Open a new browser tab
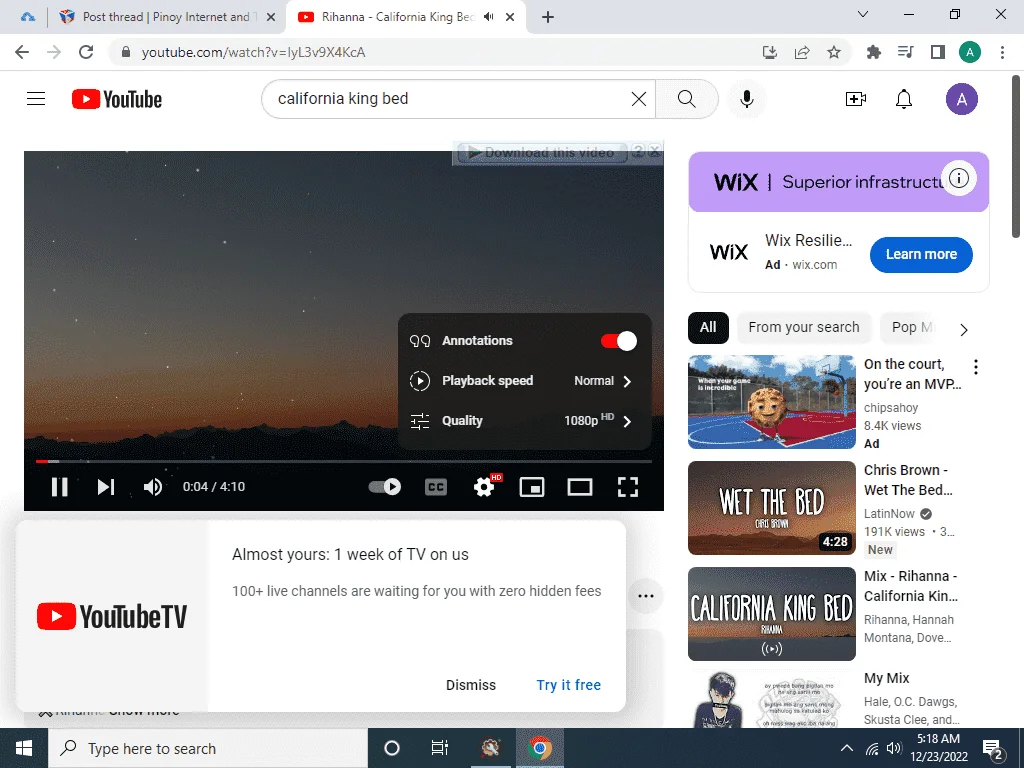Viewport: 1024px width, 768px height. click(548, 17)
